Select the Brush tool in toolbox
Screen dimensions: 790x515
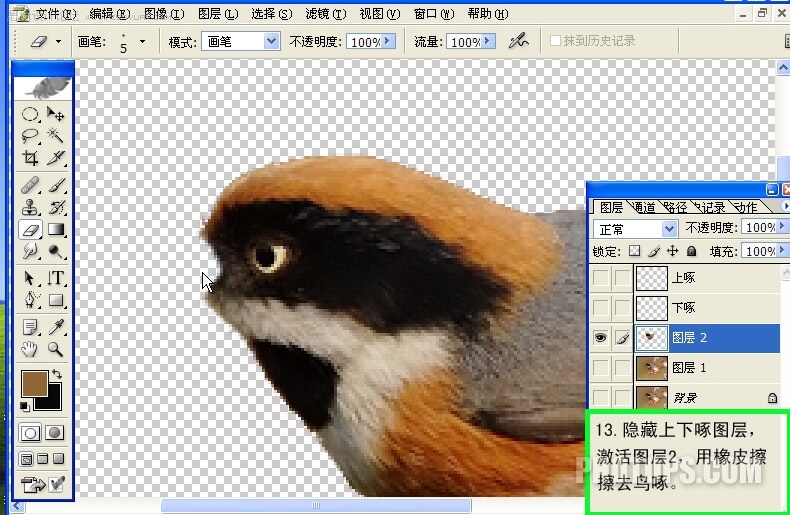click(55, 185)
